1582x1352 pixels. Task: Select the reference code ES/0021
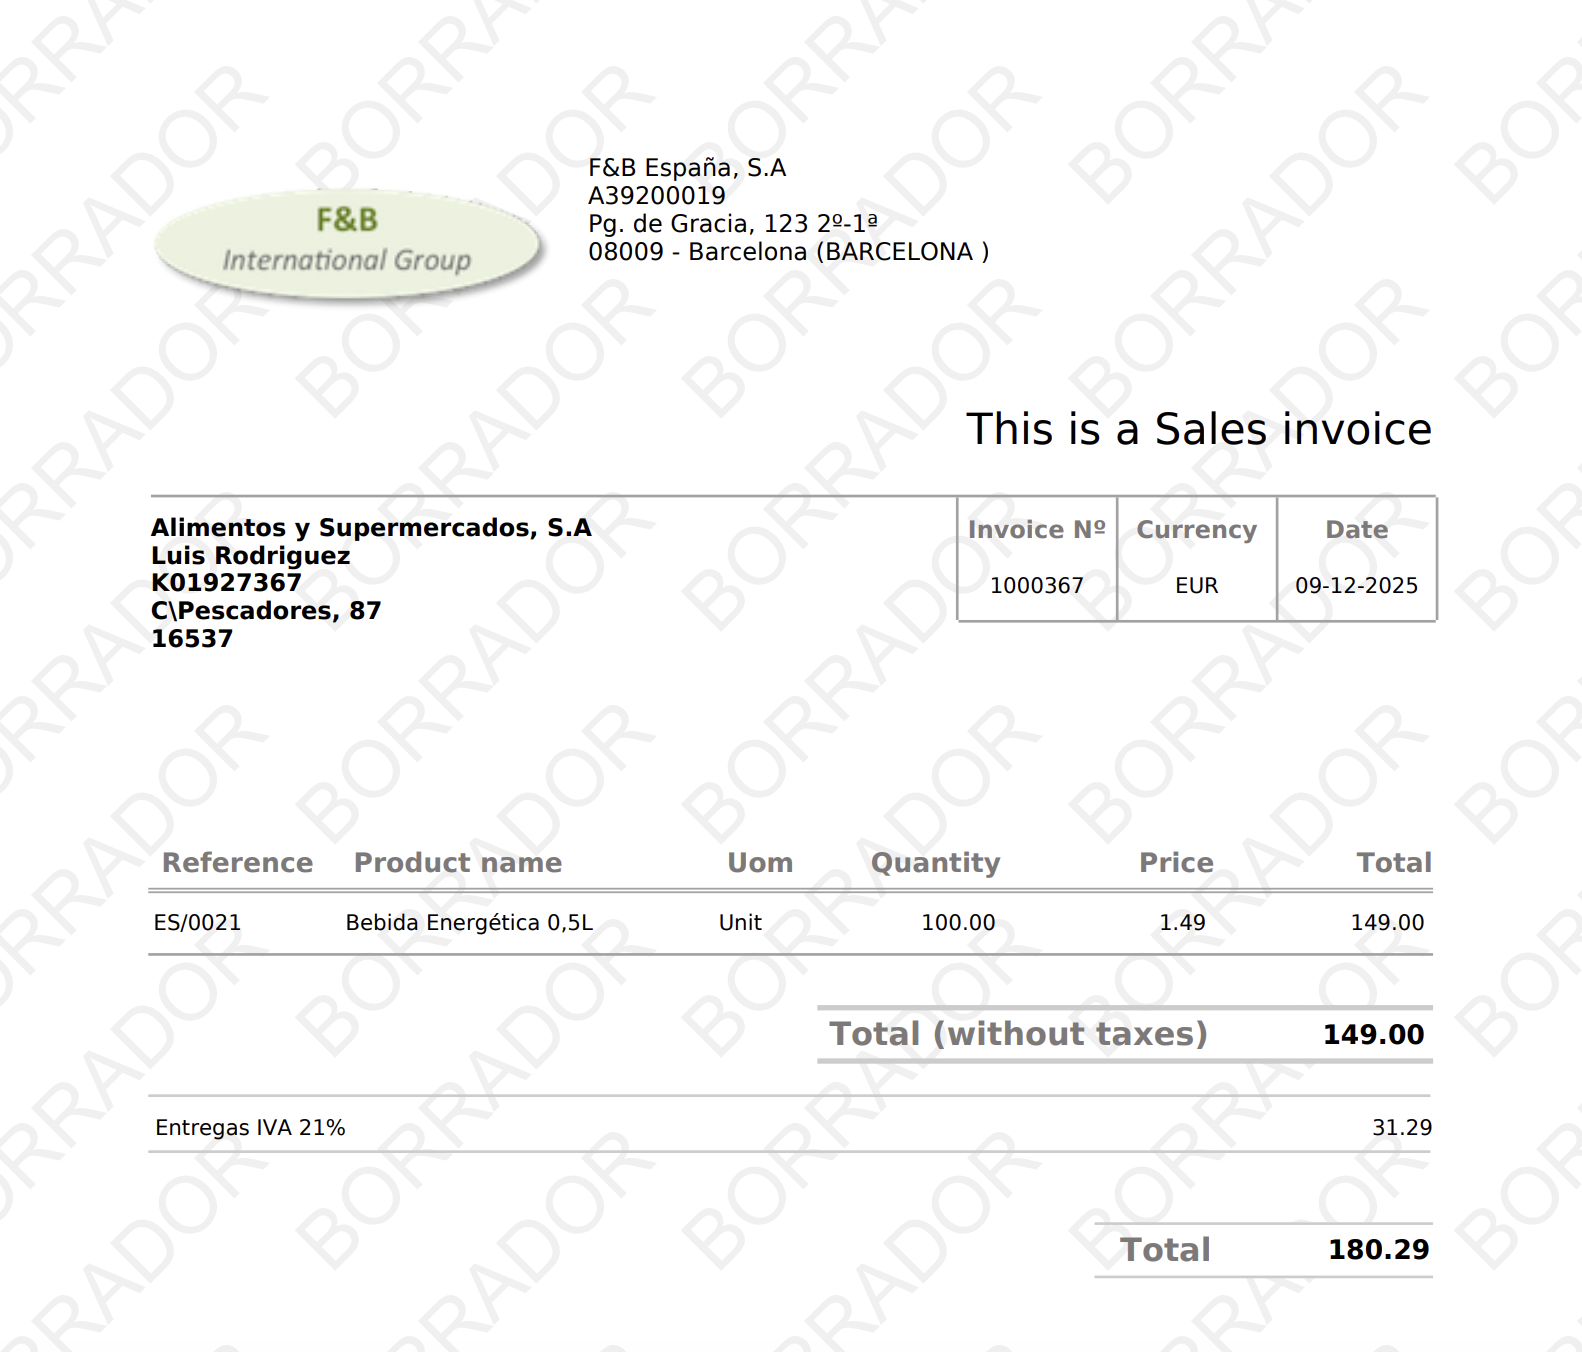[x=197, y=923]
